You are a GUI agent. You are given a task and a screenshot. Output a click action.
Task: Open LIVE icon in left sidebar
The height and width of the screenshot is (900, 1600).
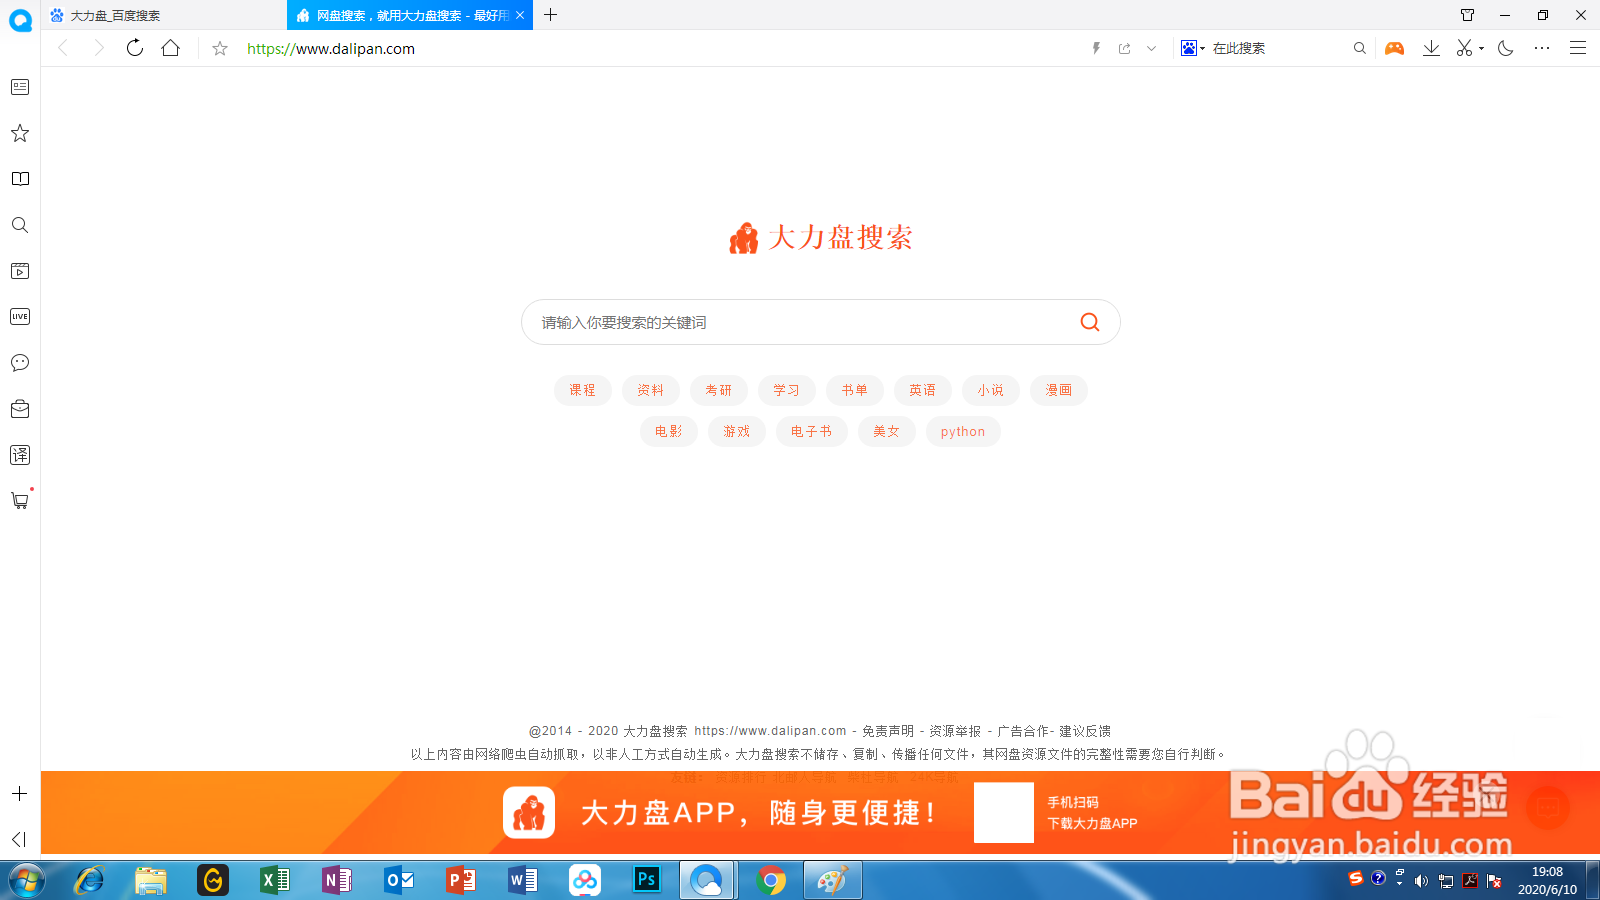pos(20,317)
